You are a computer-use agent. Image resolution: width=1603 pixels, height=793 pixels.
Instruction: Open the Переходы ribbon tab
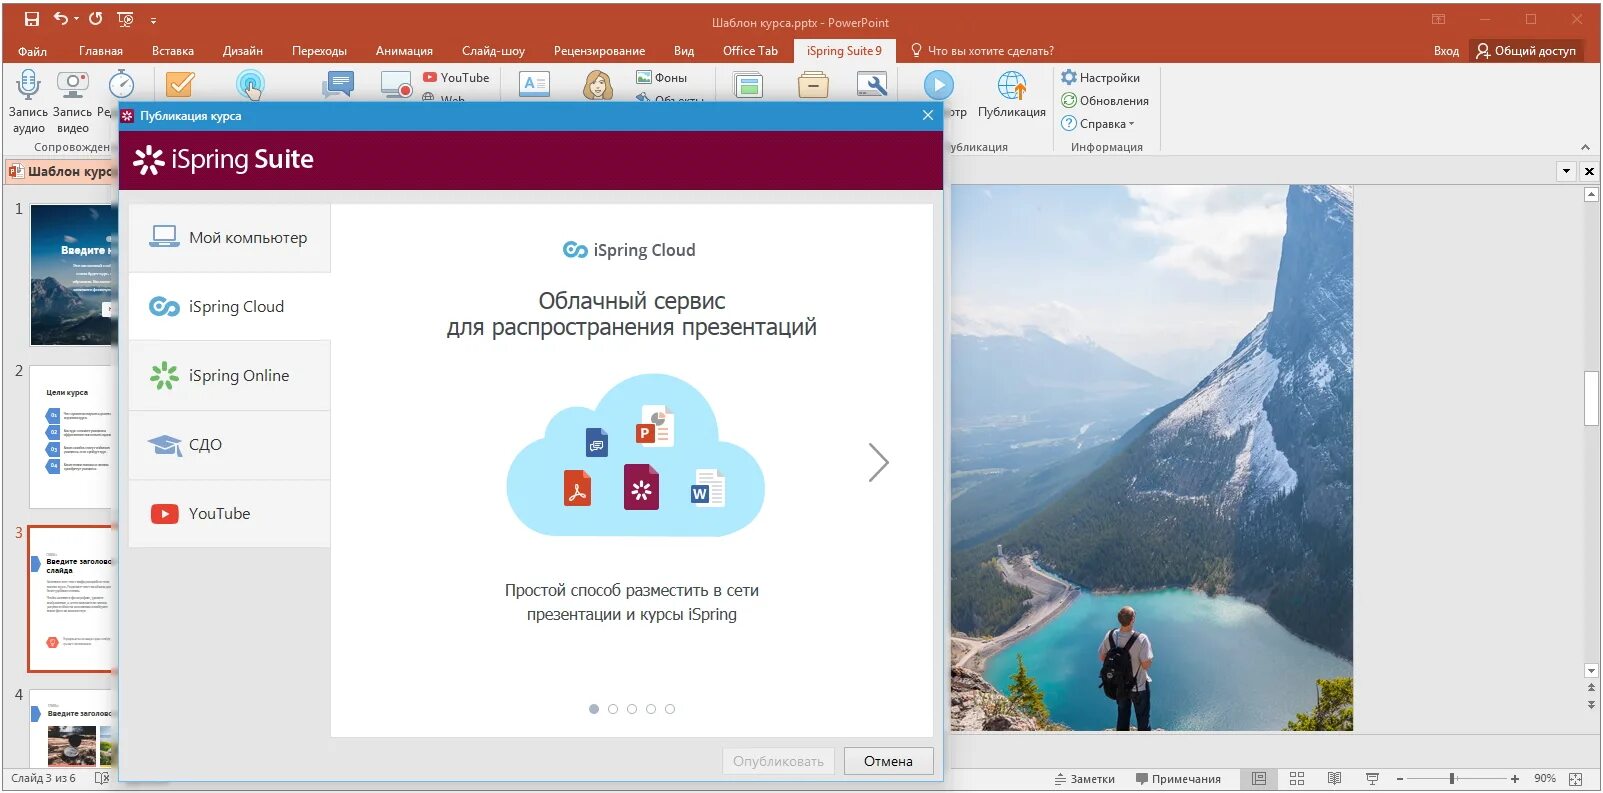pyautogui.click(x=319, y=51)
